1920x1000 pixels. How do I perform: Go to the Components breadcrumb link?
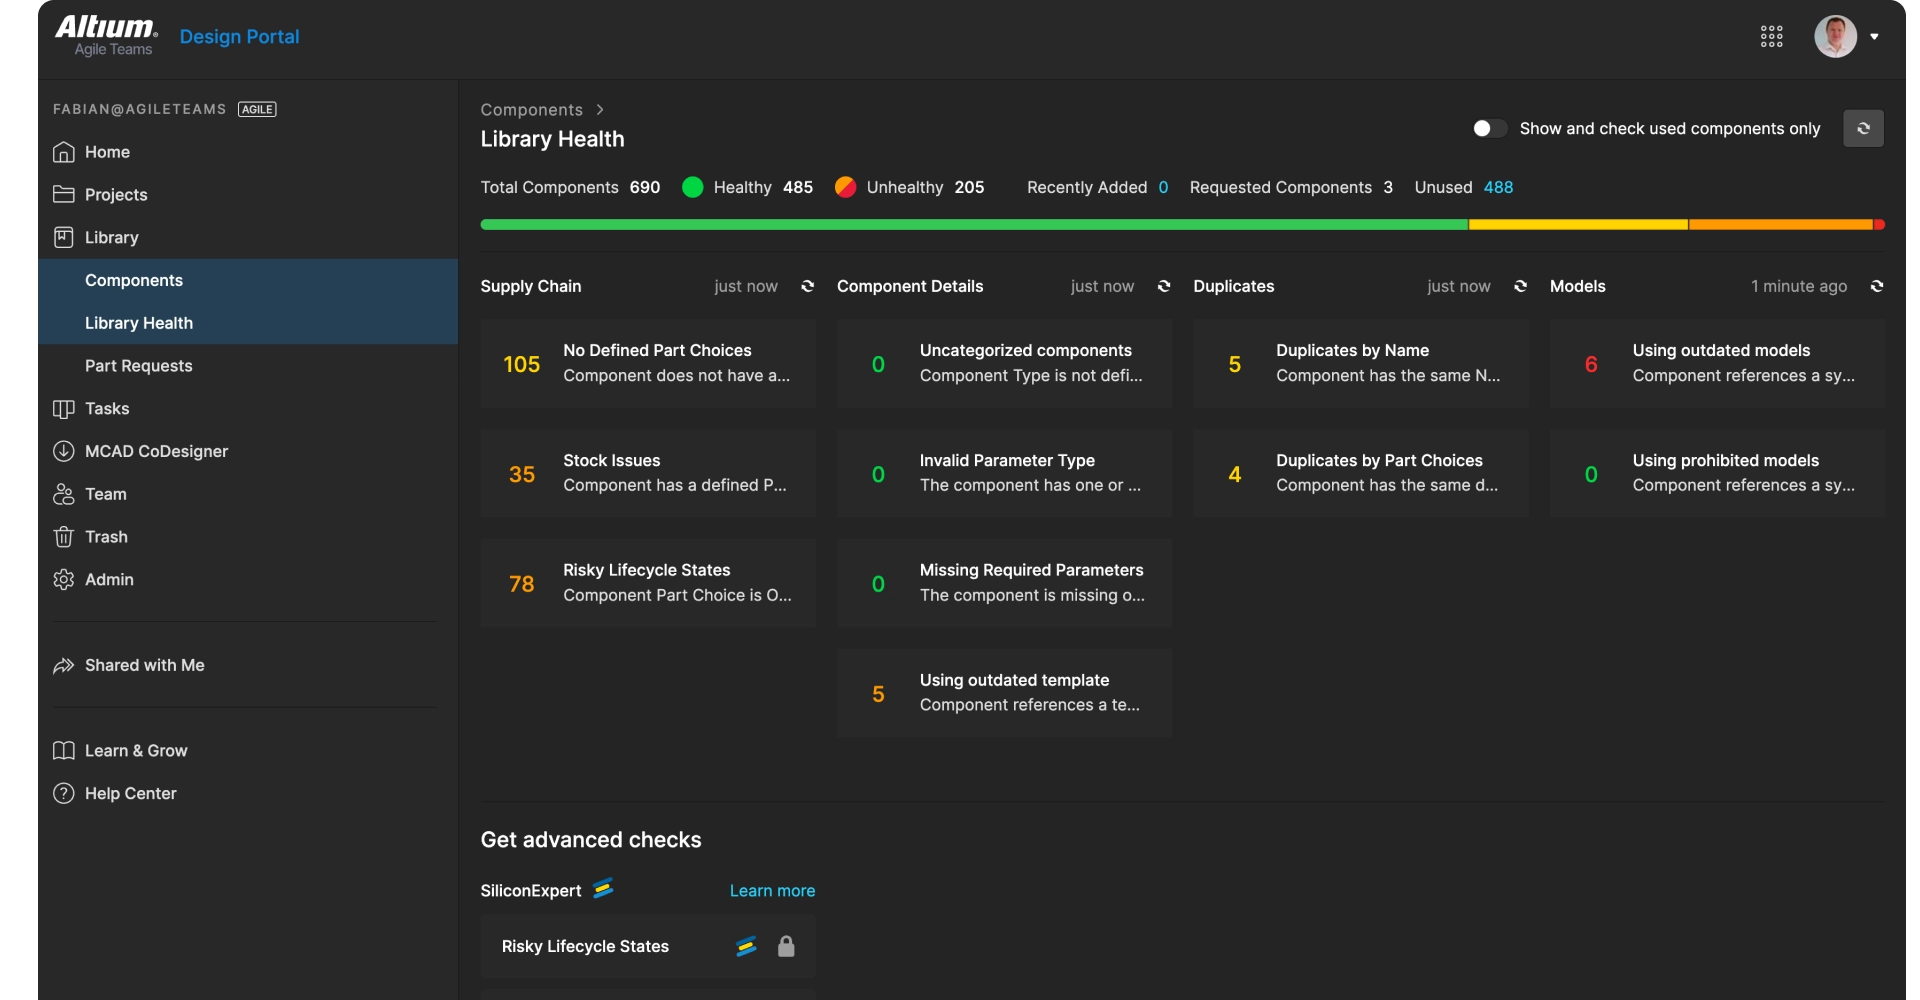click(x=531, y=110)
